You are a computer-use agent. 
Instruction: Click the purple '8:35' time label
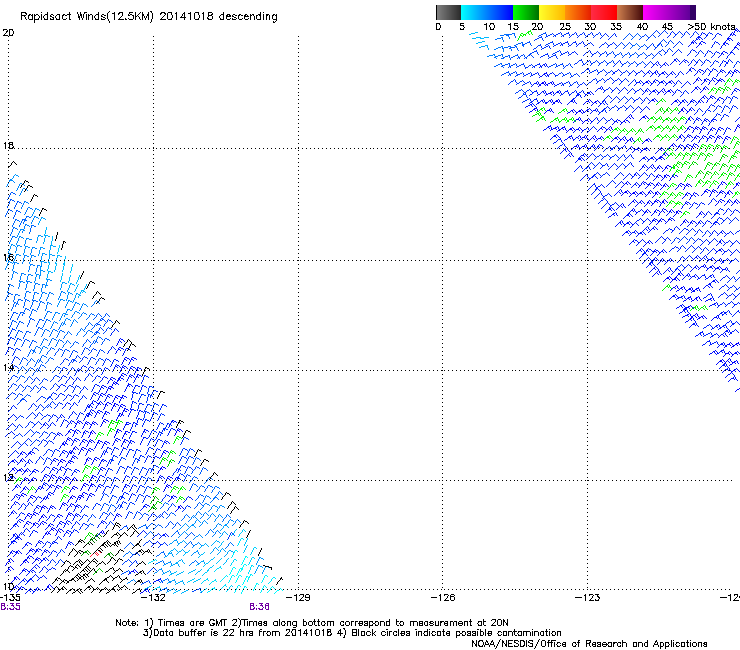(10, 607)
